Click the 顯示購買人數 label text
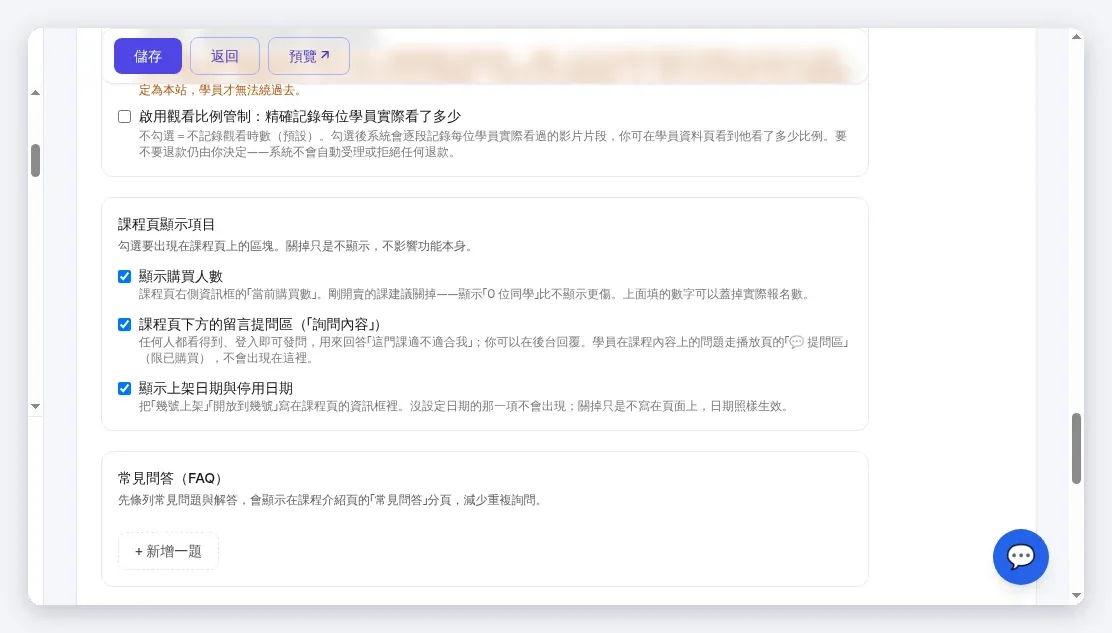The image size is (1112, 633). pyautogui.click(x=181, y=276)
